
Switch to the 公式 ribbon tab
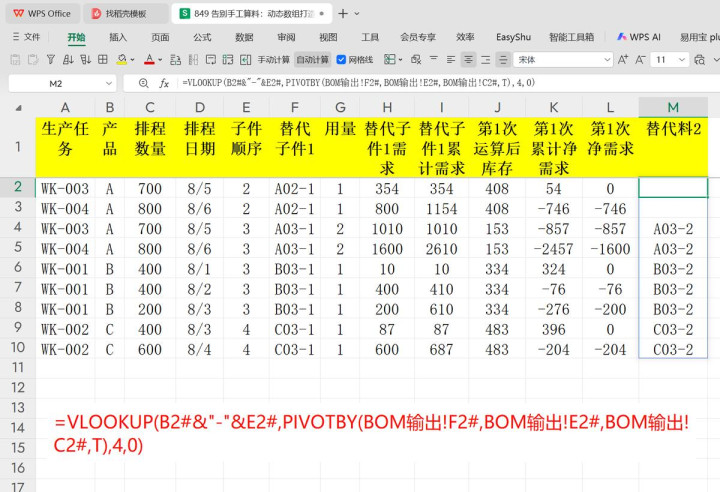[x=202, y=37]
